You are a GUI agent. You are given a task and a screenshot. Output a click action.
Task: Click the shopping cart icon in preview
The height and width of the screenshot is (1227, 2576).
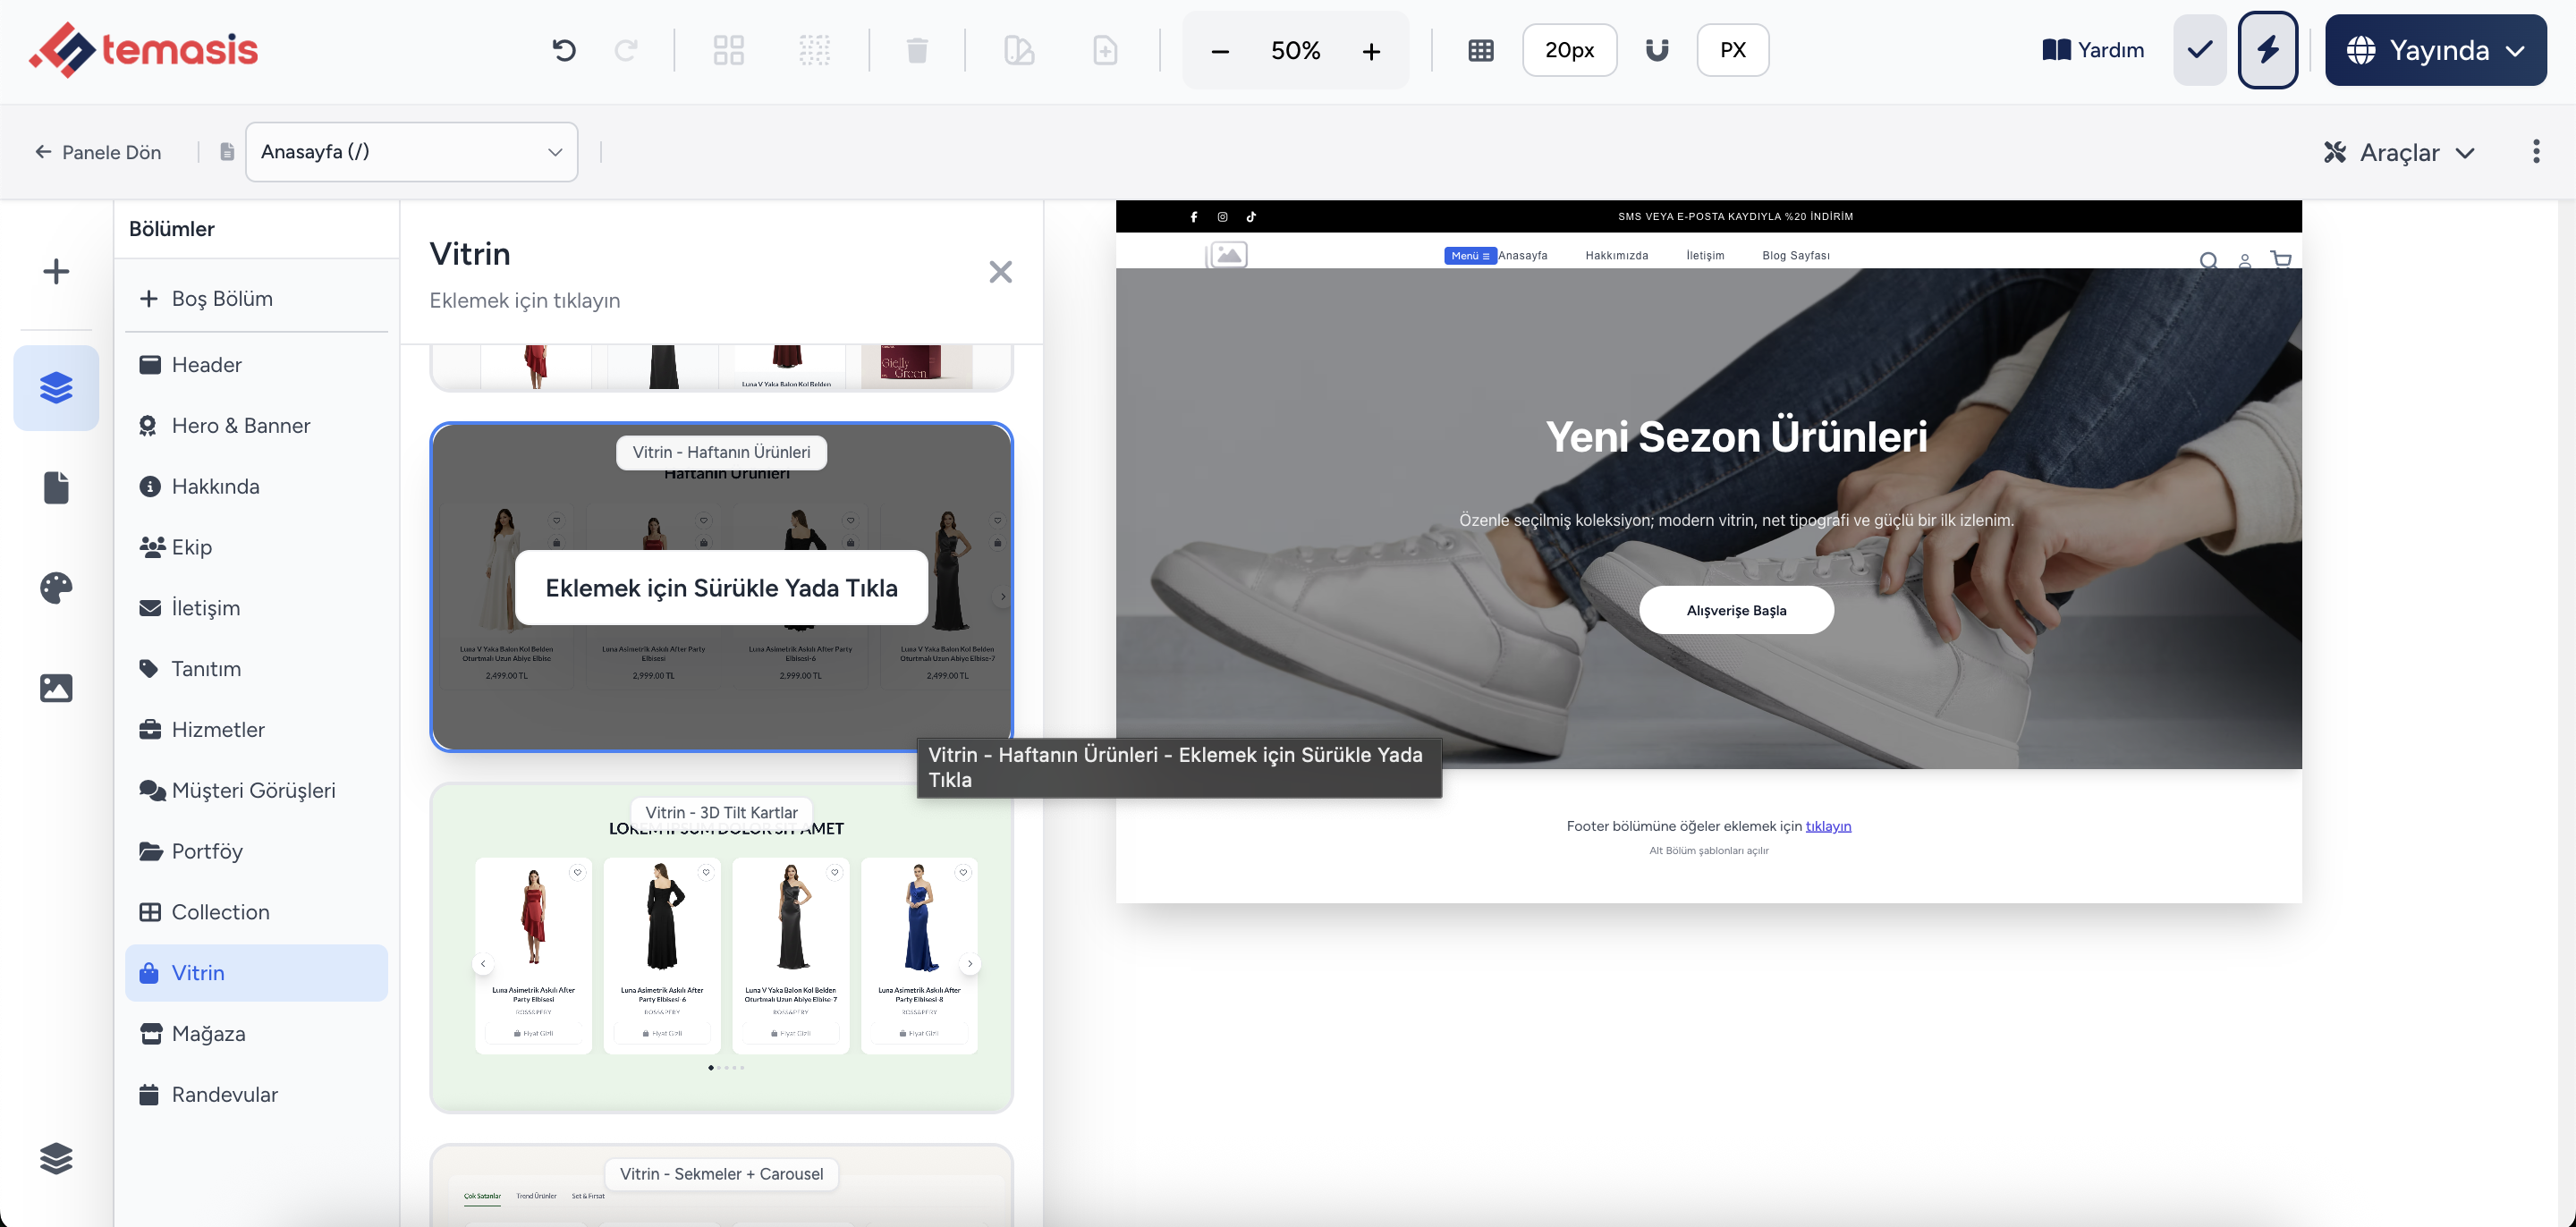2281,259
